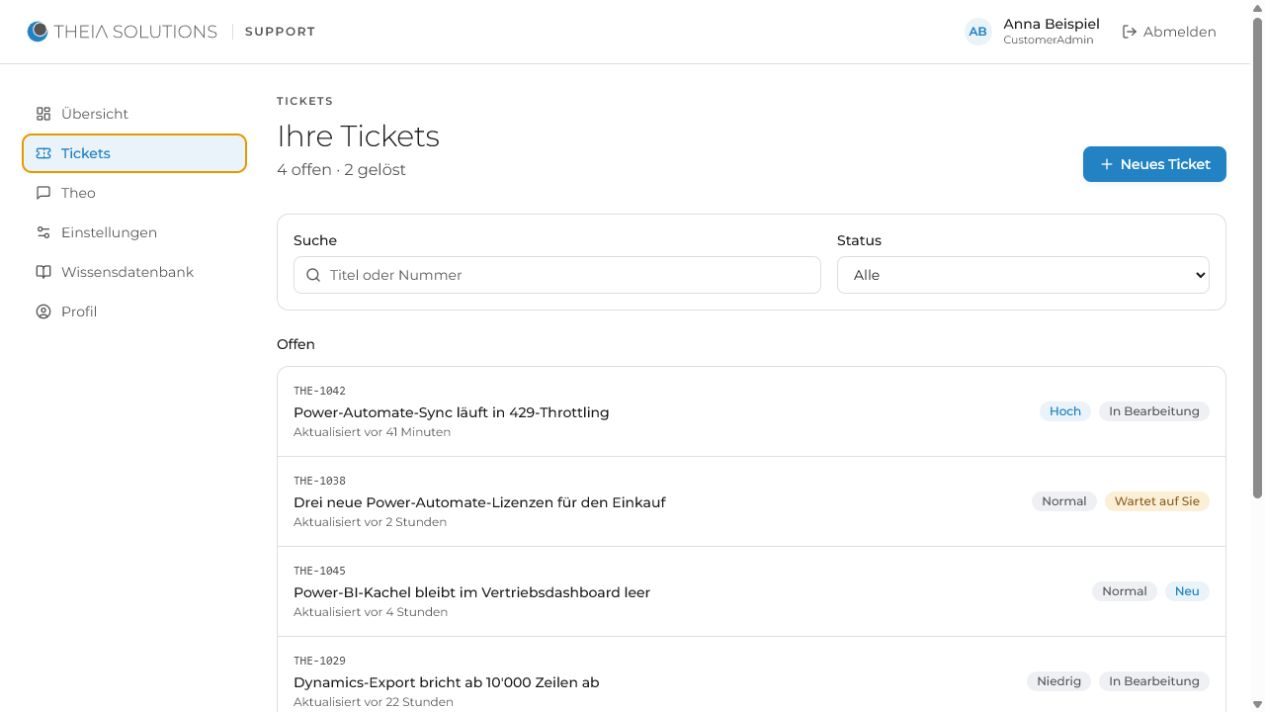Click the Übersicht grid icon in sidebar
This screenshot has width=1265, height=712.
(43, 114)
